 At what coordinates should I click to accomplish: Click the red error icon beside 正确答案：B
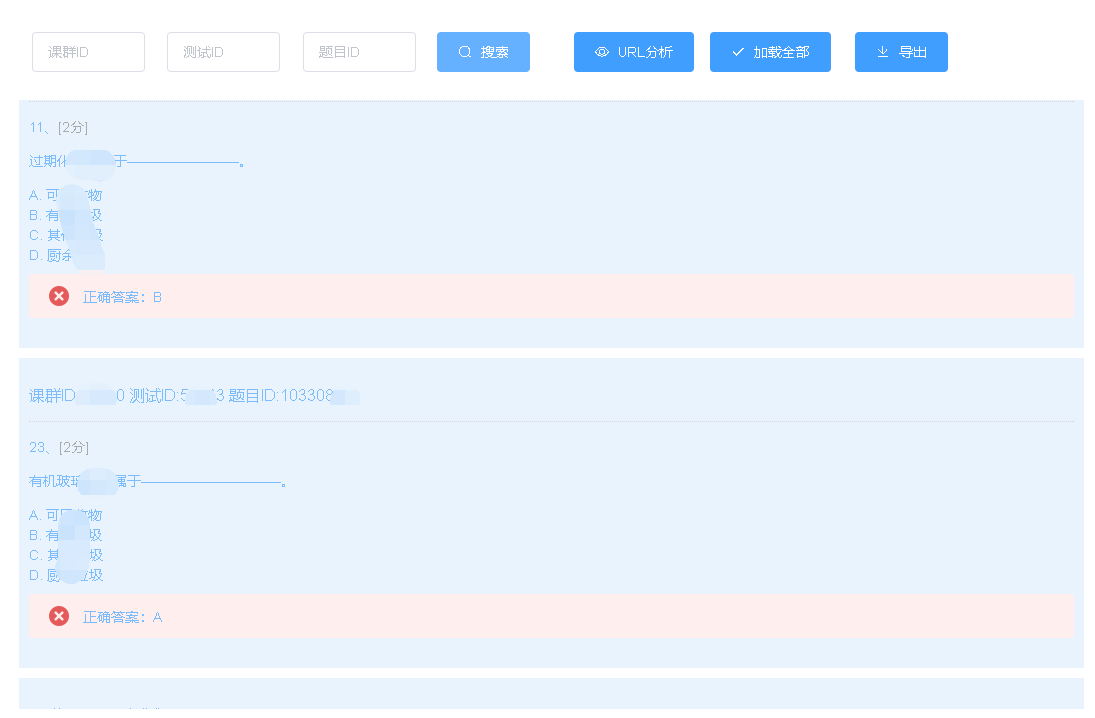[59, 296]
